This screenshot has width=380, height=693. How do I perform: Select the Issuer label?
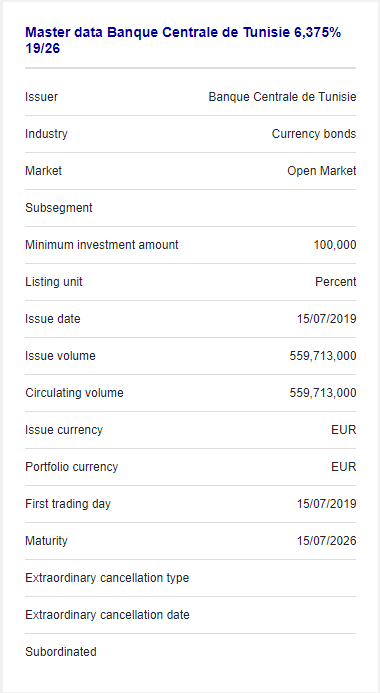pos(42,97)
